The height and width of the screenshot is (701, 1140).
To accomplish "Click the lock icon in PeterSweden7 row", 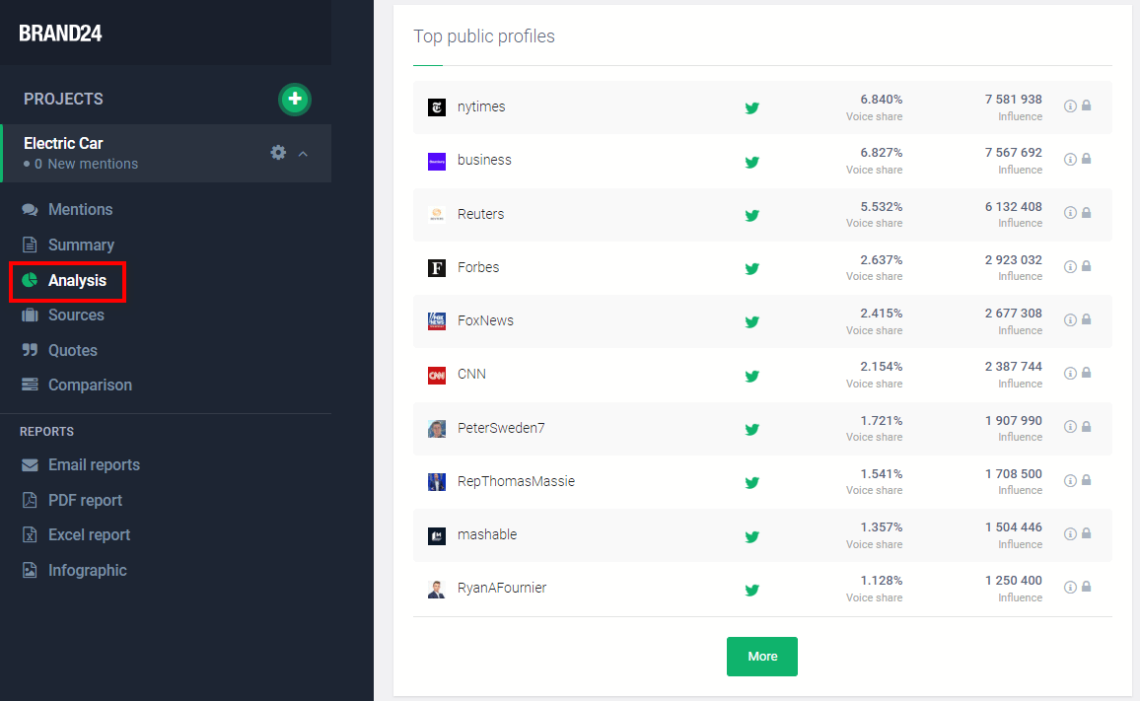I will 1086,426.
